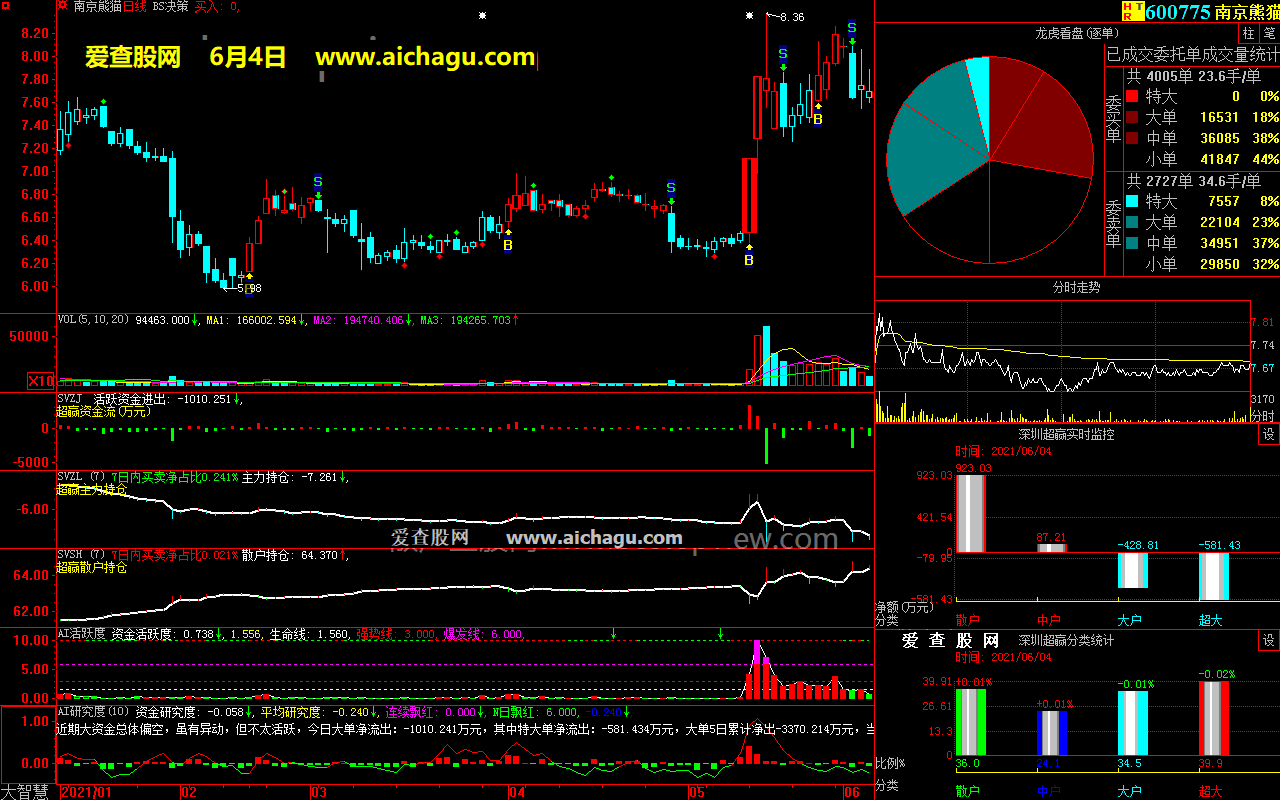Click the AI研究度(10) indicator label
1280x800 pixels.
point(93,712)
